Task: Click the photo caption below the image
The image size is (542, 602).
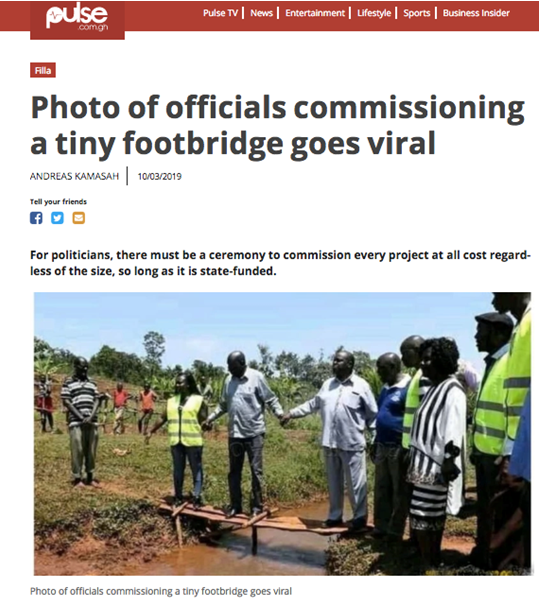Action: pyautogui.click(x=161, y=591)
